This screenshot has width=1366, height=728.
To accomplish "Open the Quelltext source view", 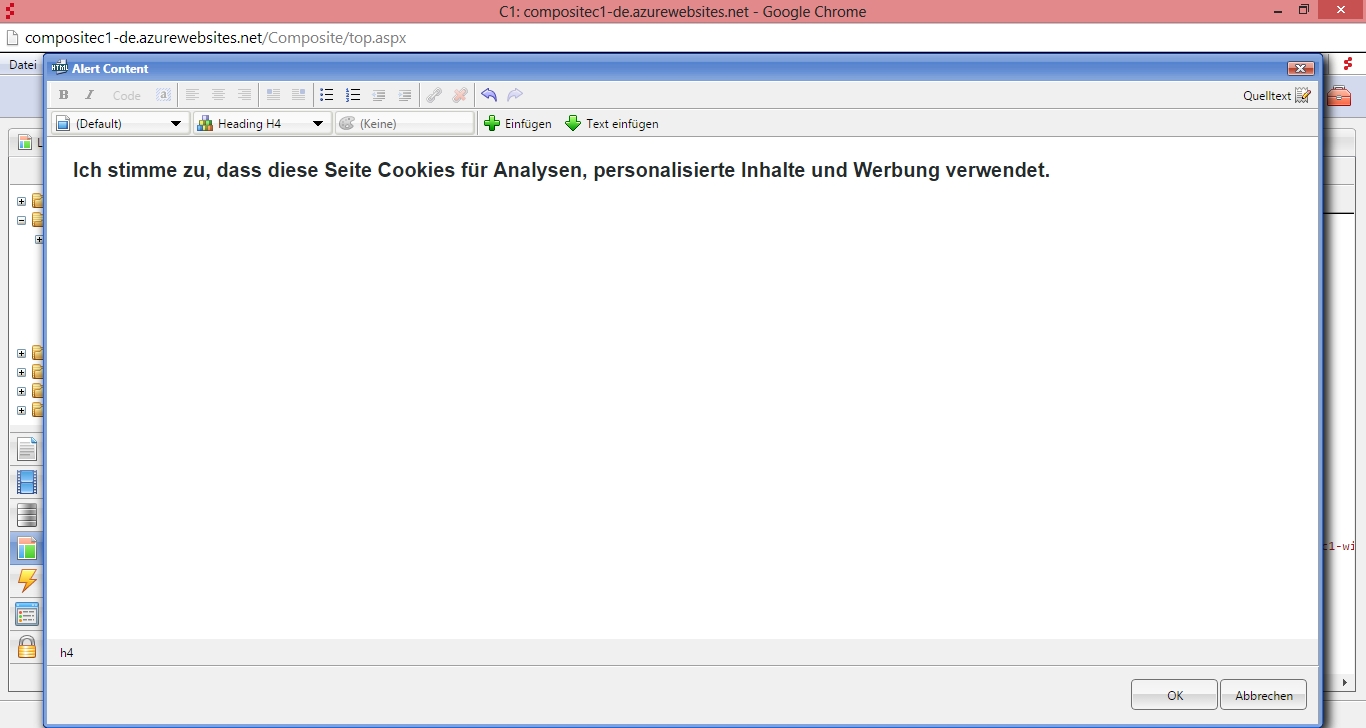I will point(1276,96).
